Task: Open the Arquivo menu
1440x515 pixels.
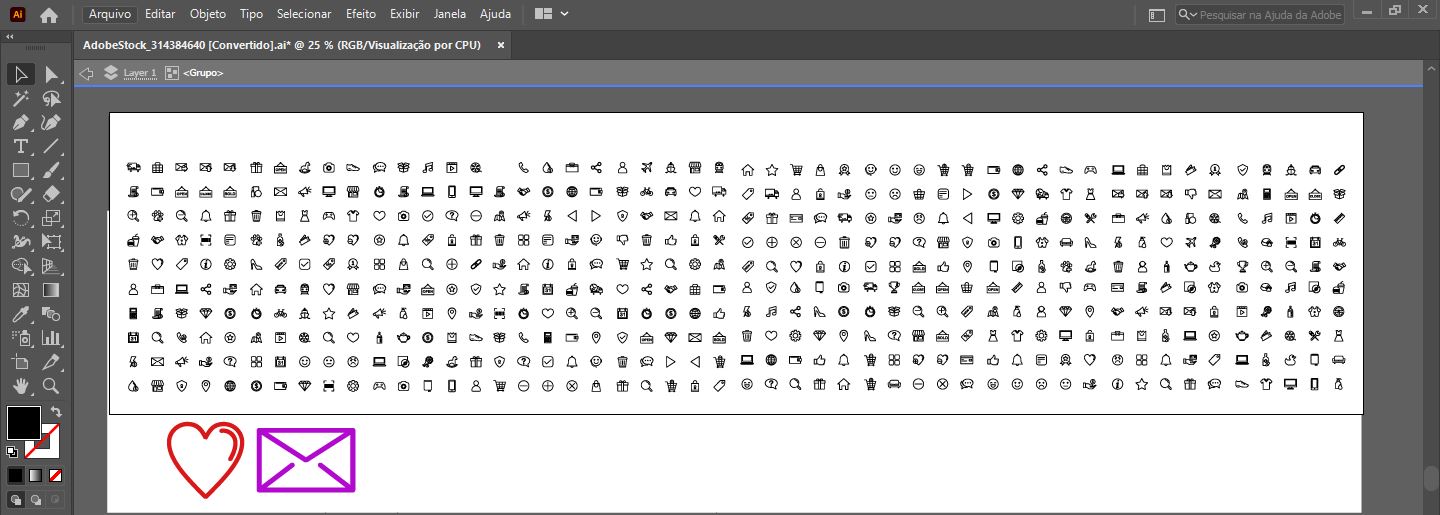Action: pos(108,14)
